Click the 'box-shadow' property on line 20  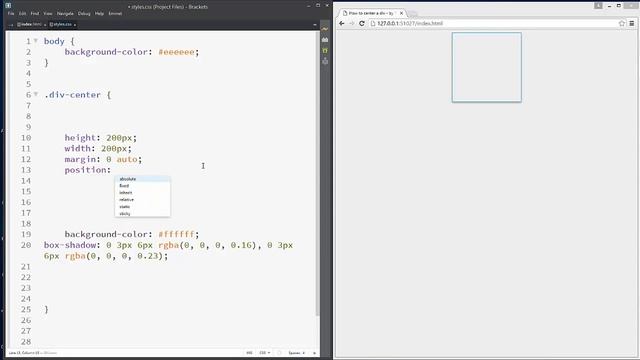coord(70,245)
